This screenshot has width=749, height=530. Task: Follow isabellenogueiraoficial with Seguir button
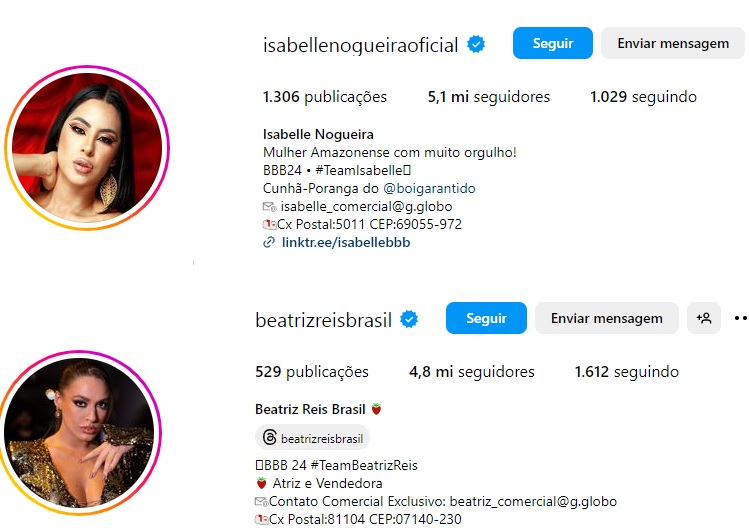[x=553, y=43]
